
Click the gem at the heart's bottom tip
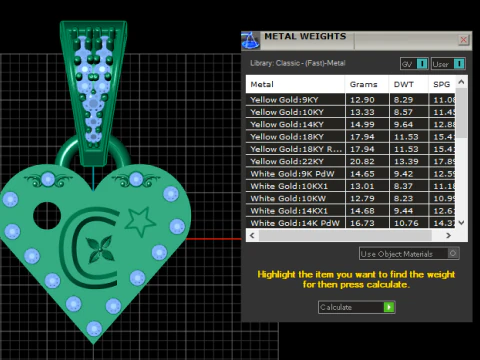(x=94, y=328)
